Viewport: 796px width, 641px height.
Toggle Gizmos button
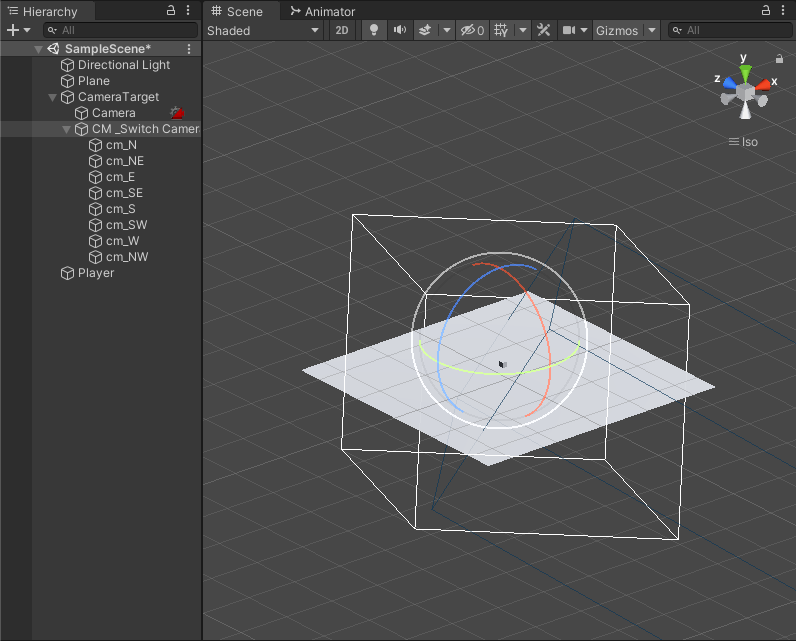click(617, 30)
